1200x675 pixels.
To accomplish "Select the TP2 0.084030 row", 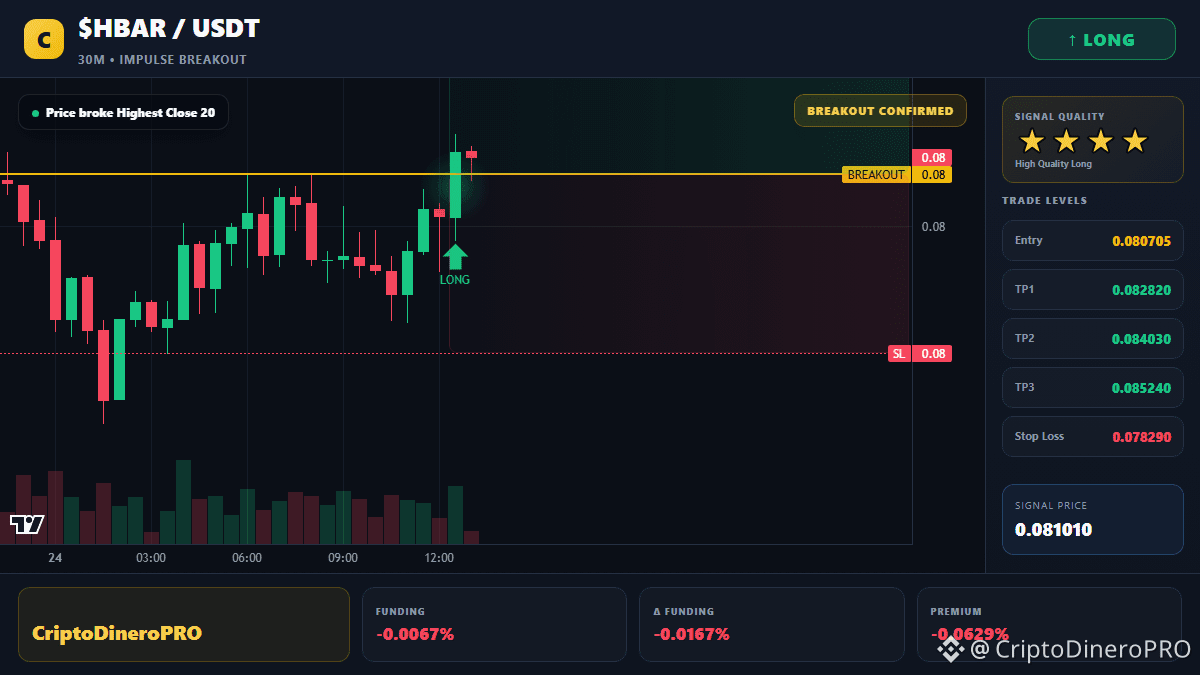I will coord(1092,339).
